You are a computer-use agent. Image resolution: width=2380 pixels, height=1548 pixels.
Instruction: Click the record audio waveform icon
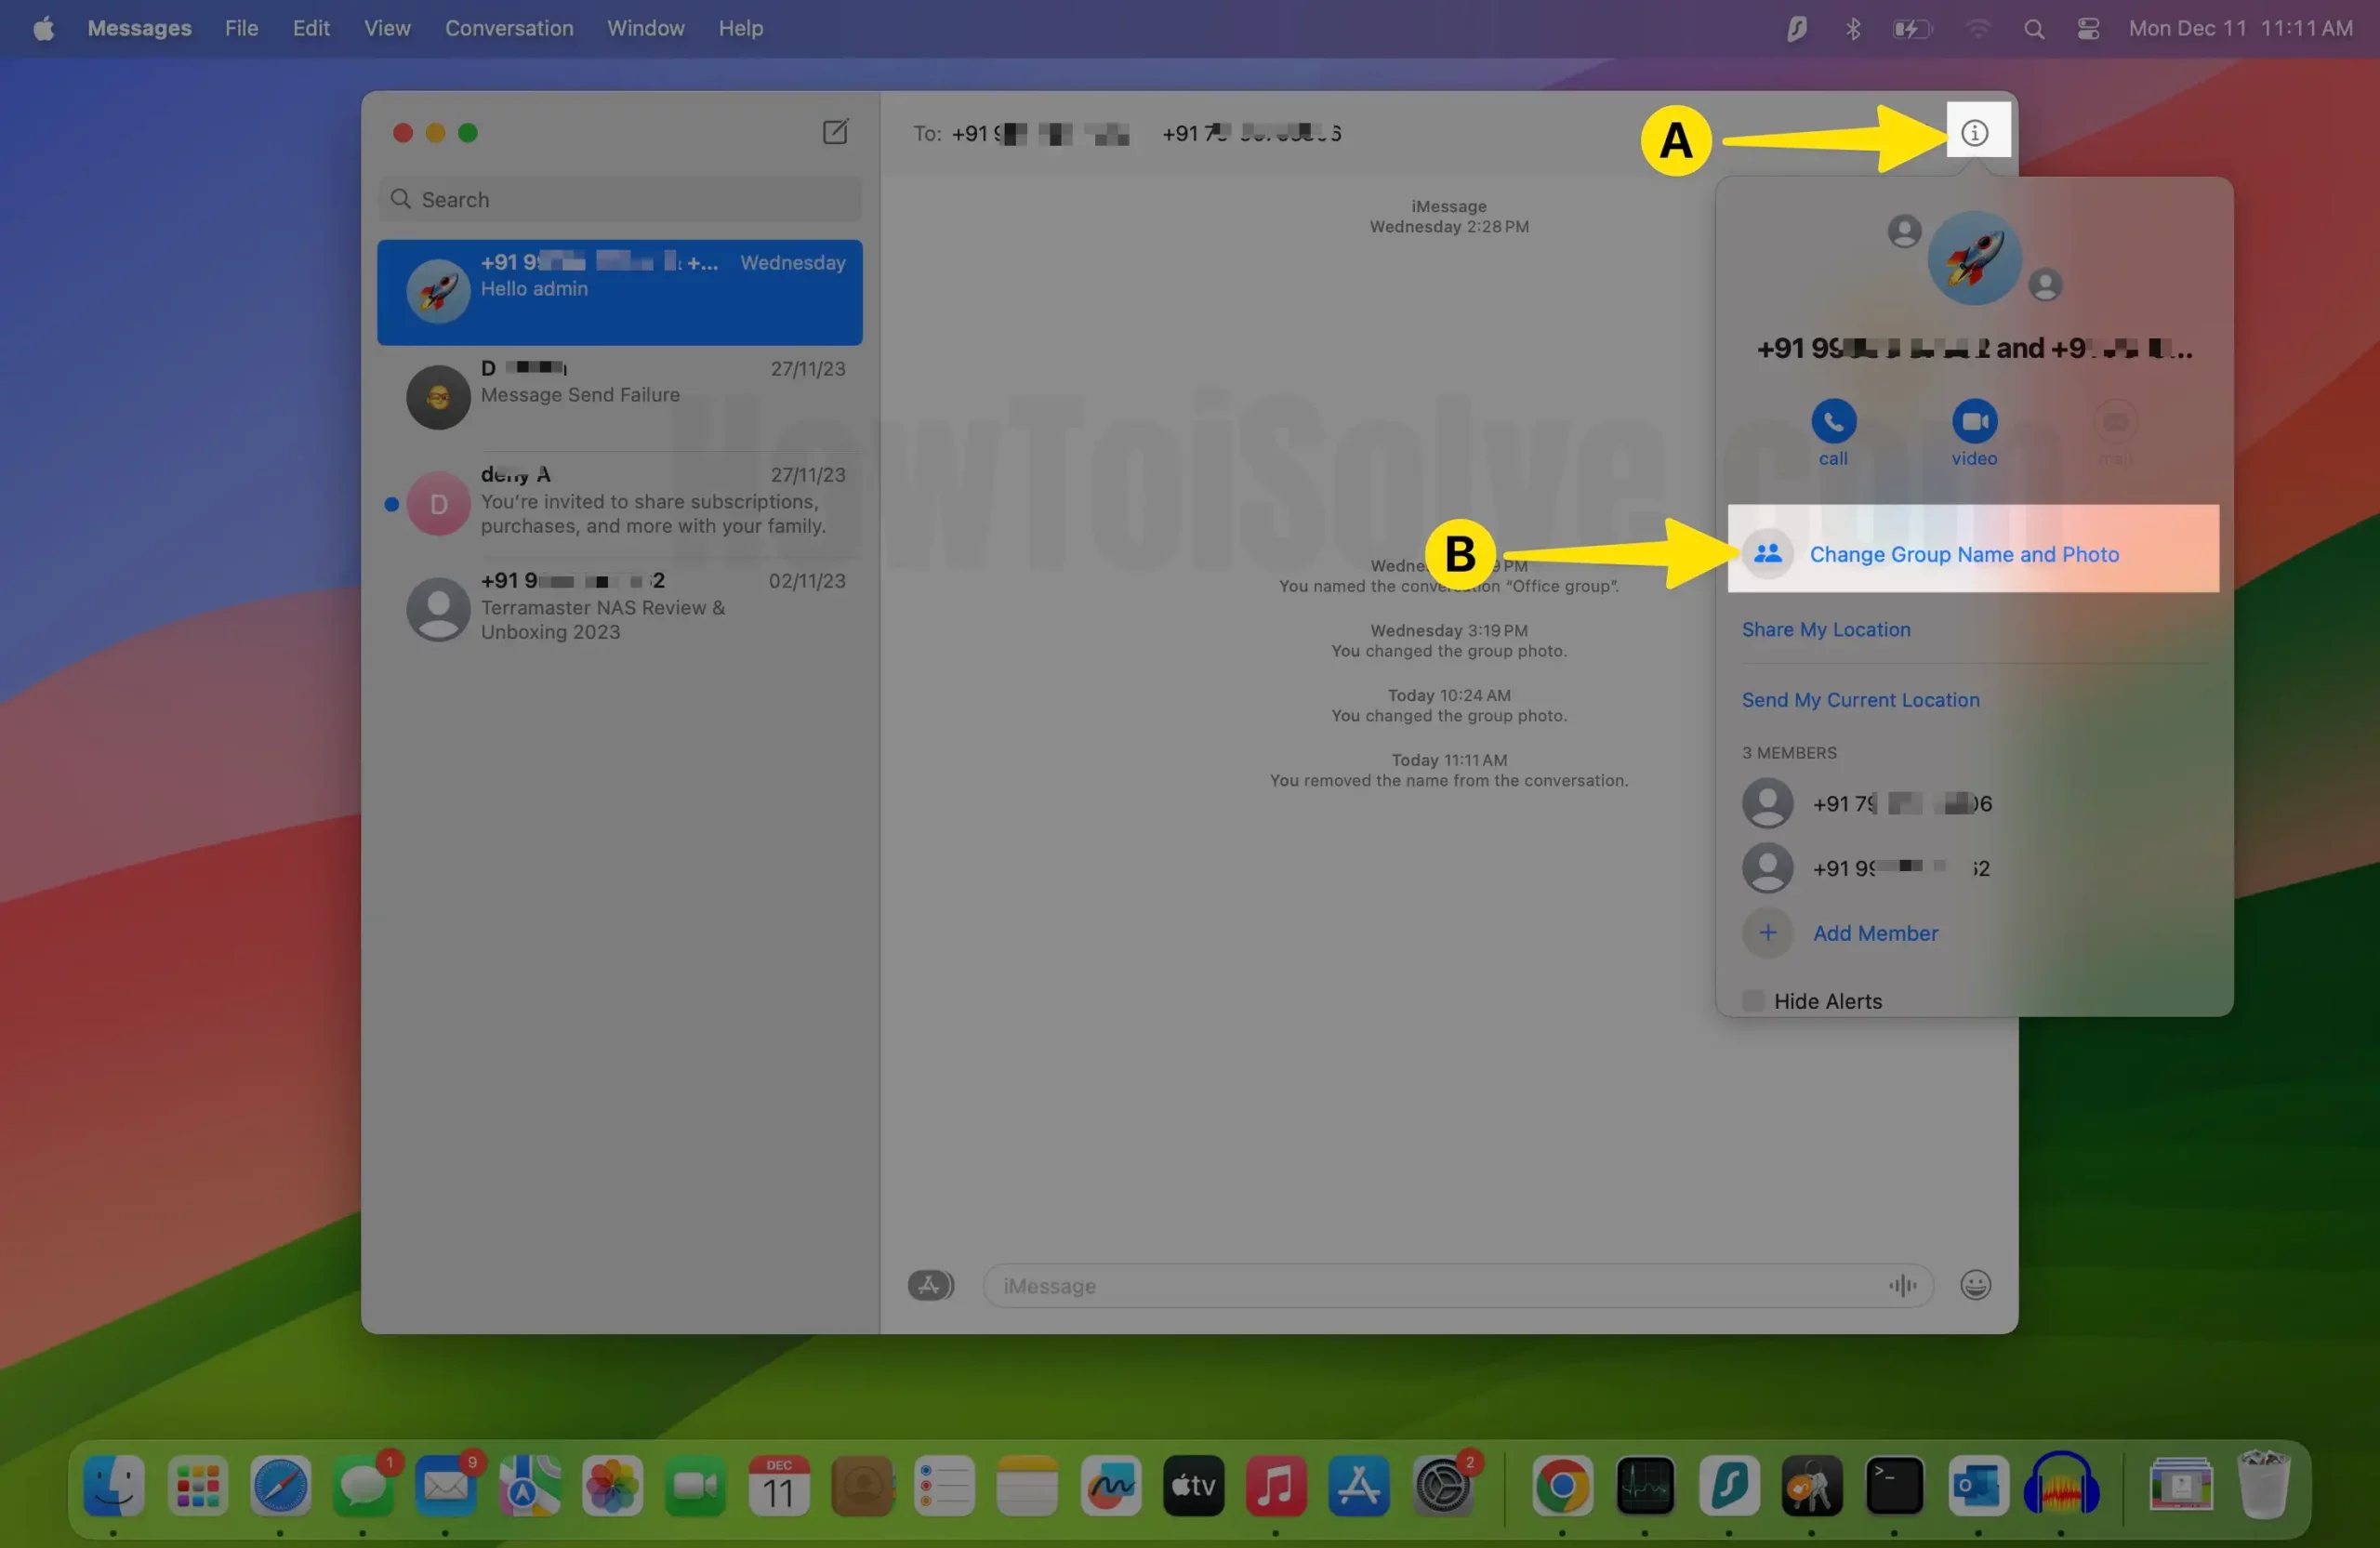click(x=1902, y=1285)
